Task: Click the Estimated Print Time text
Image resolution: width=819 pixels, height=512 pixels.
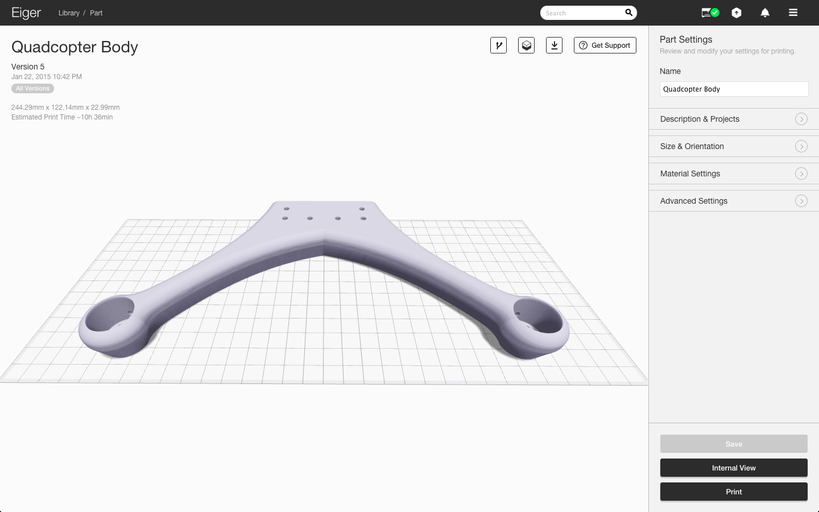Action: point(62,117)
